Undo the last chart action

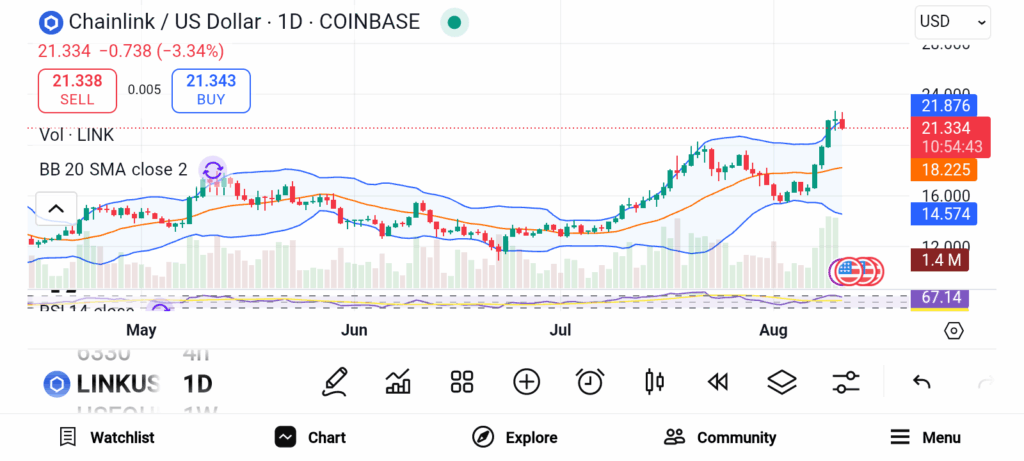(922, 381)
